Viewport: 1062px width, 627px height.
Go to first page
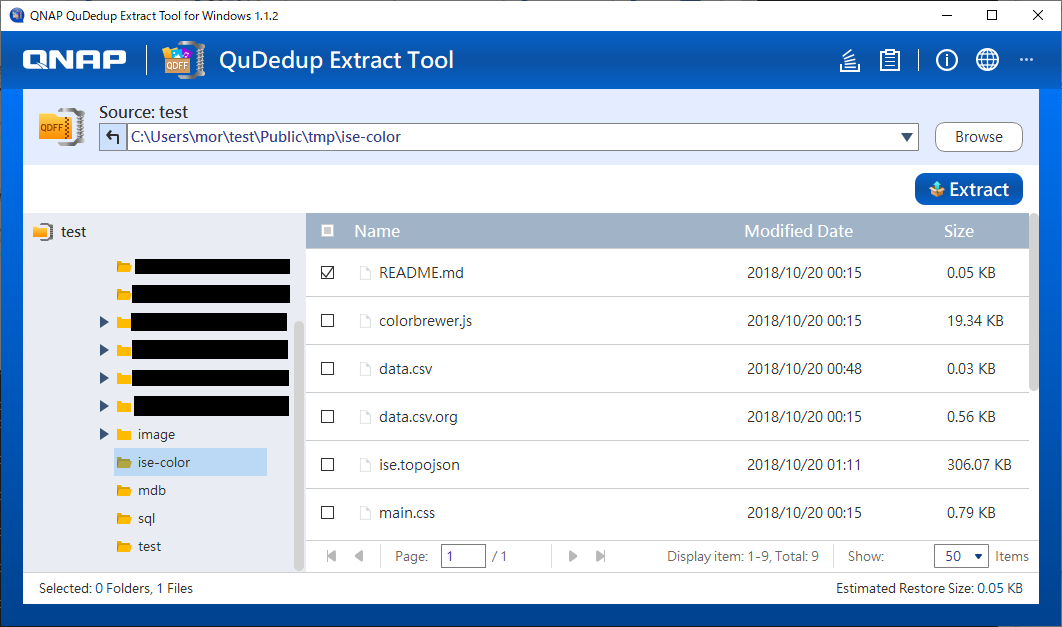(331, 556)
